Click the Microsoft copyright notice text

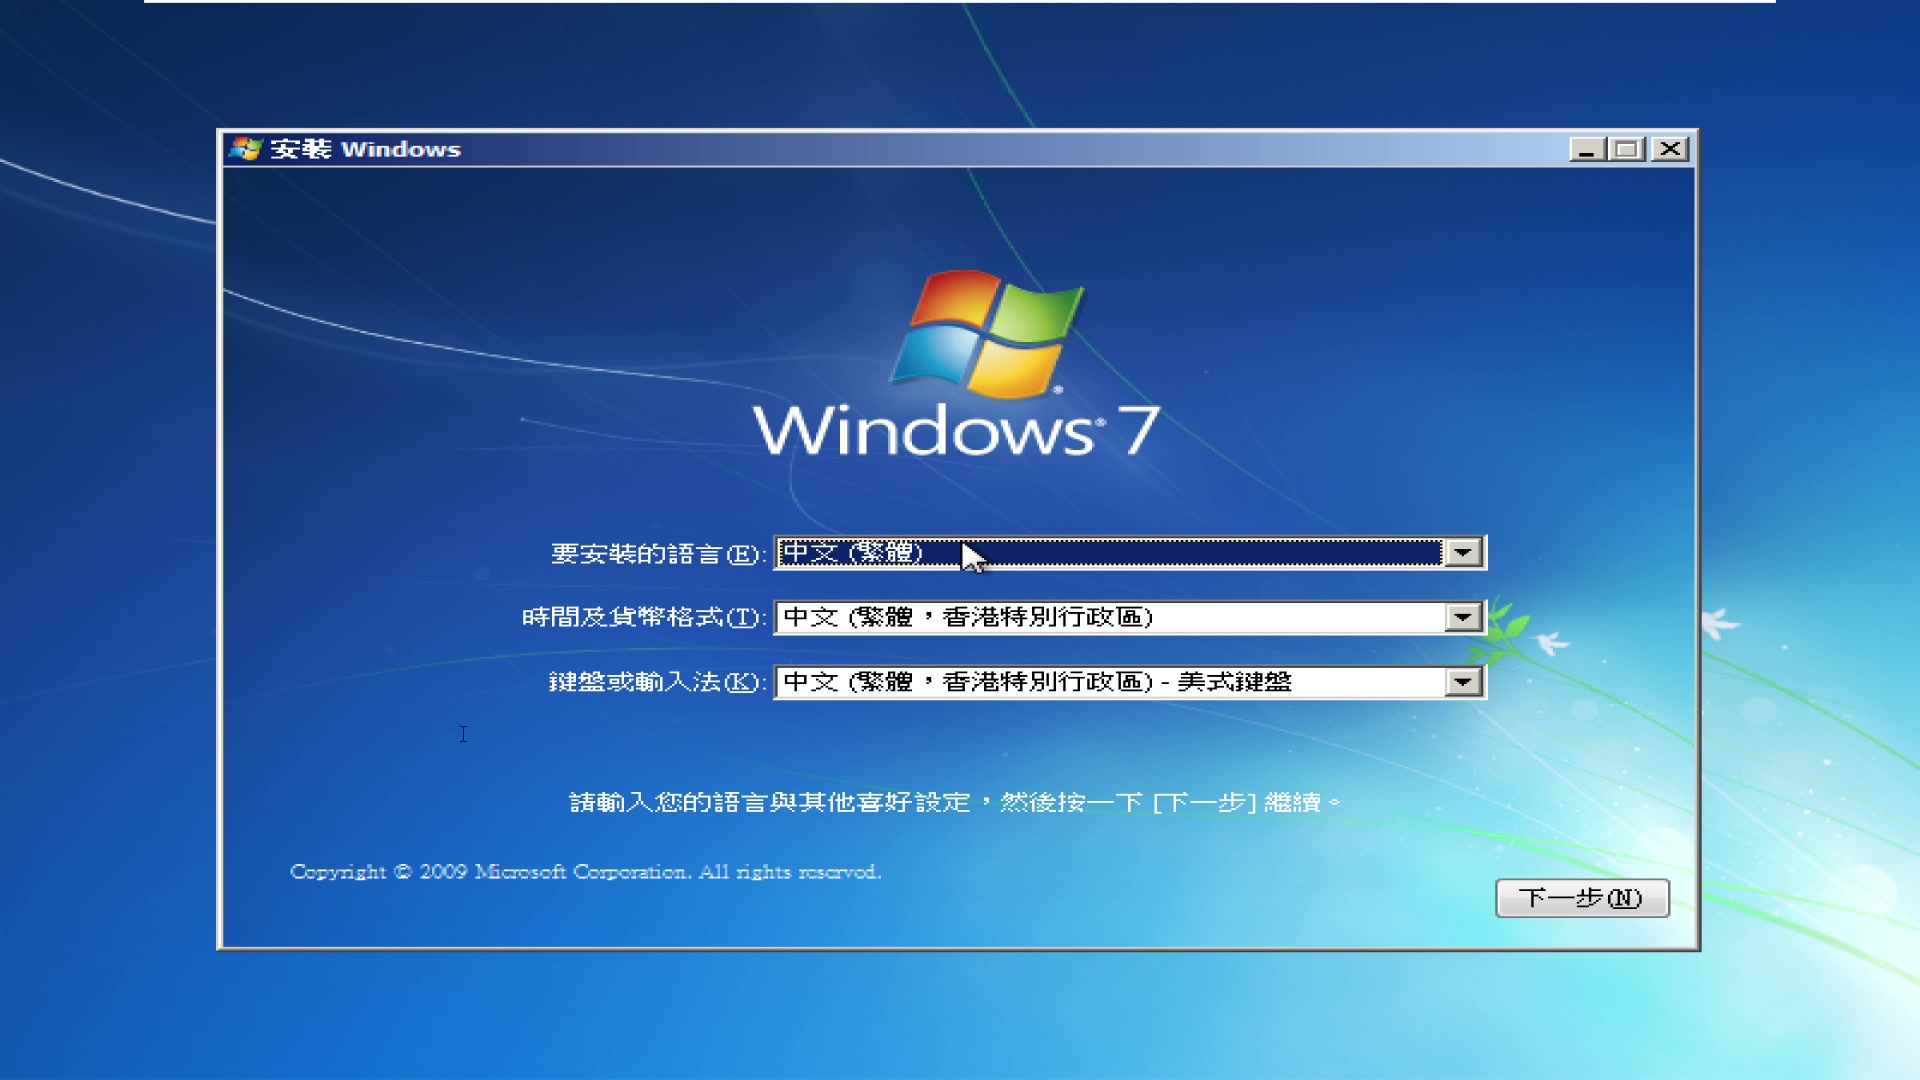pos(585,872)
